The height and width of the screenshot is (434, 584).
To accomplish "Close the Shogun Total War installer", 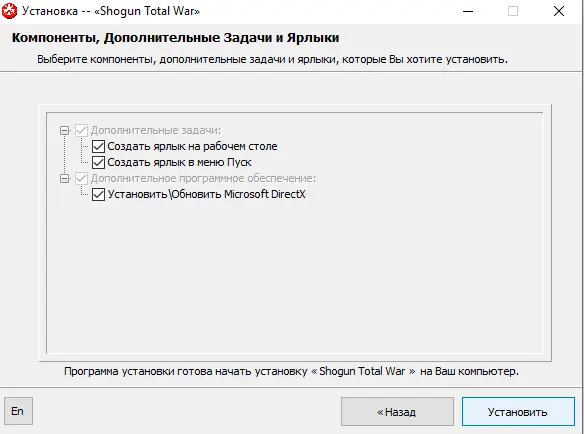I will (559, 11).
